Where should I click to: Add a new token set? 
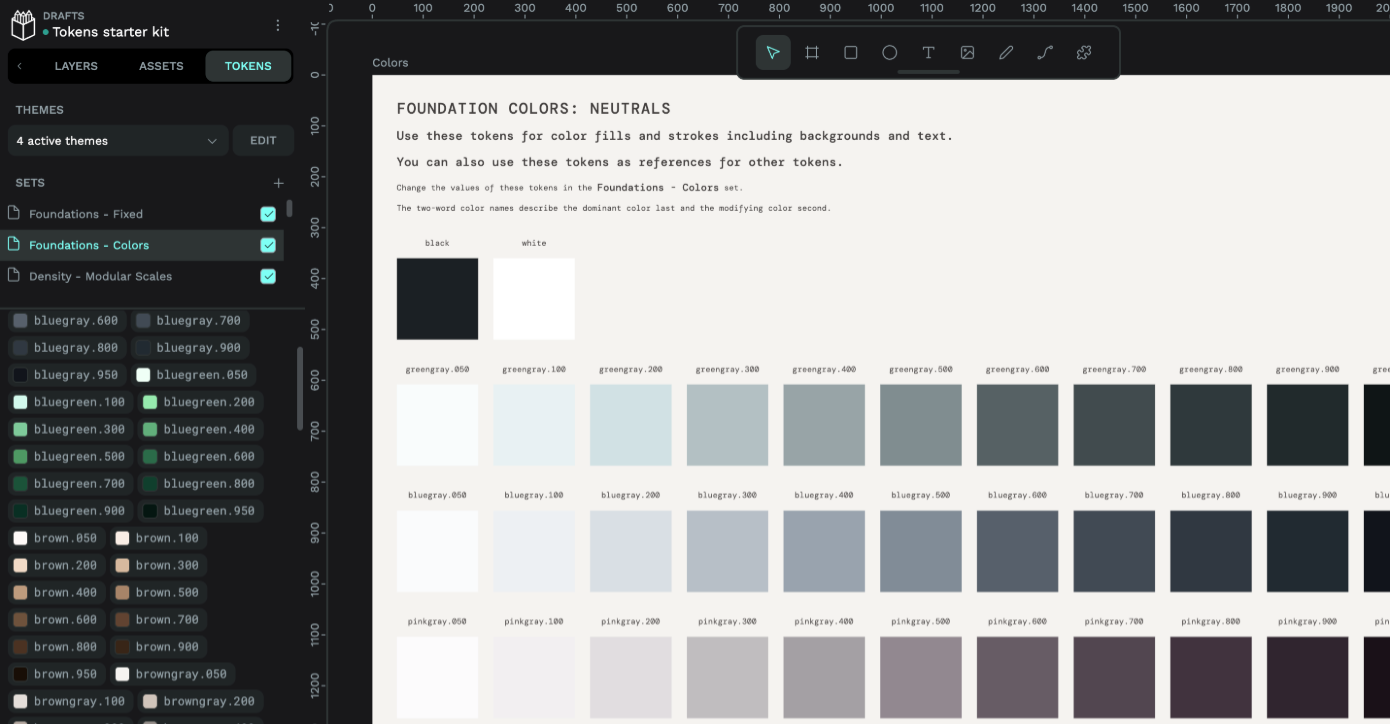(x=279, y=183)
